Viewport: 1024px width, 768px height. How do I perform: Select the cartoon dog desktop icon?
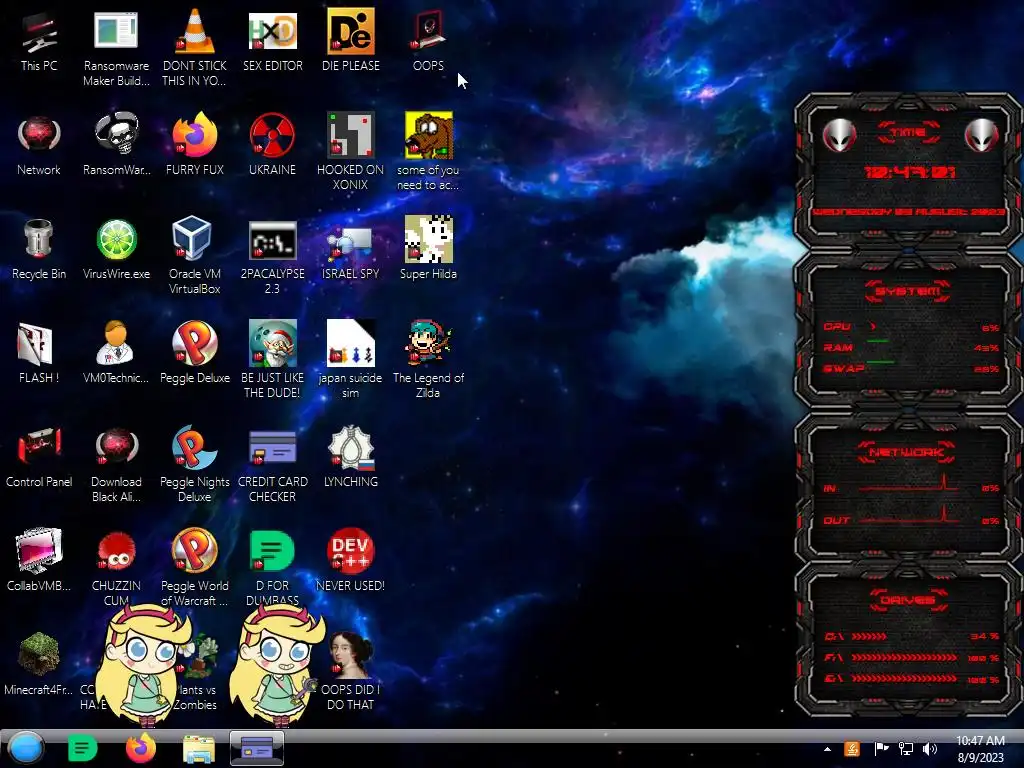[x=428, y=135]
